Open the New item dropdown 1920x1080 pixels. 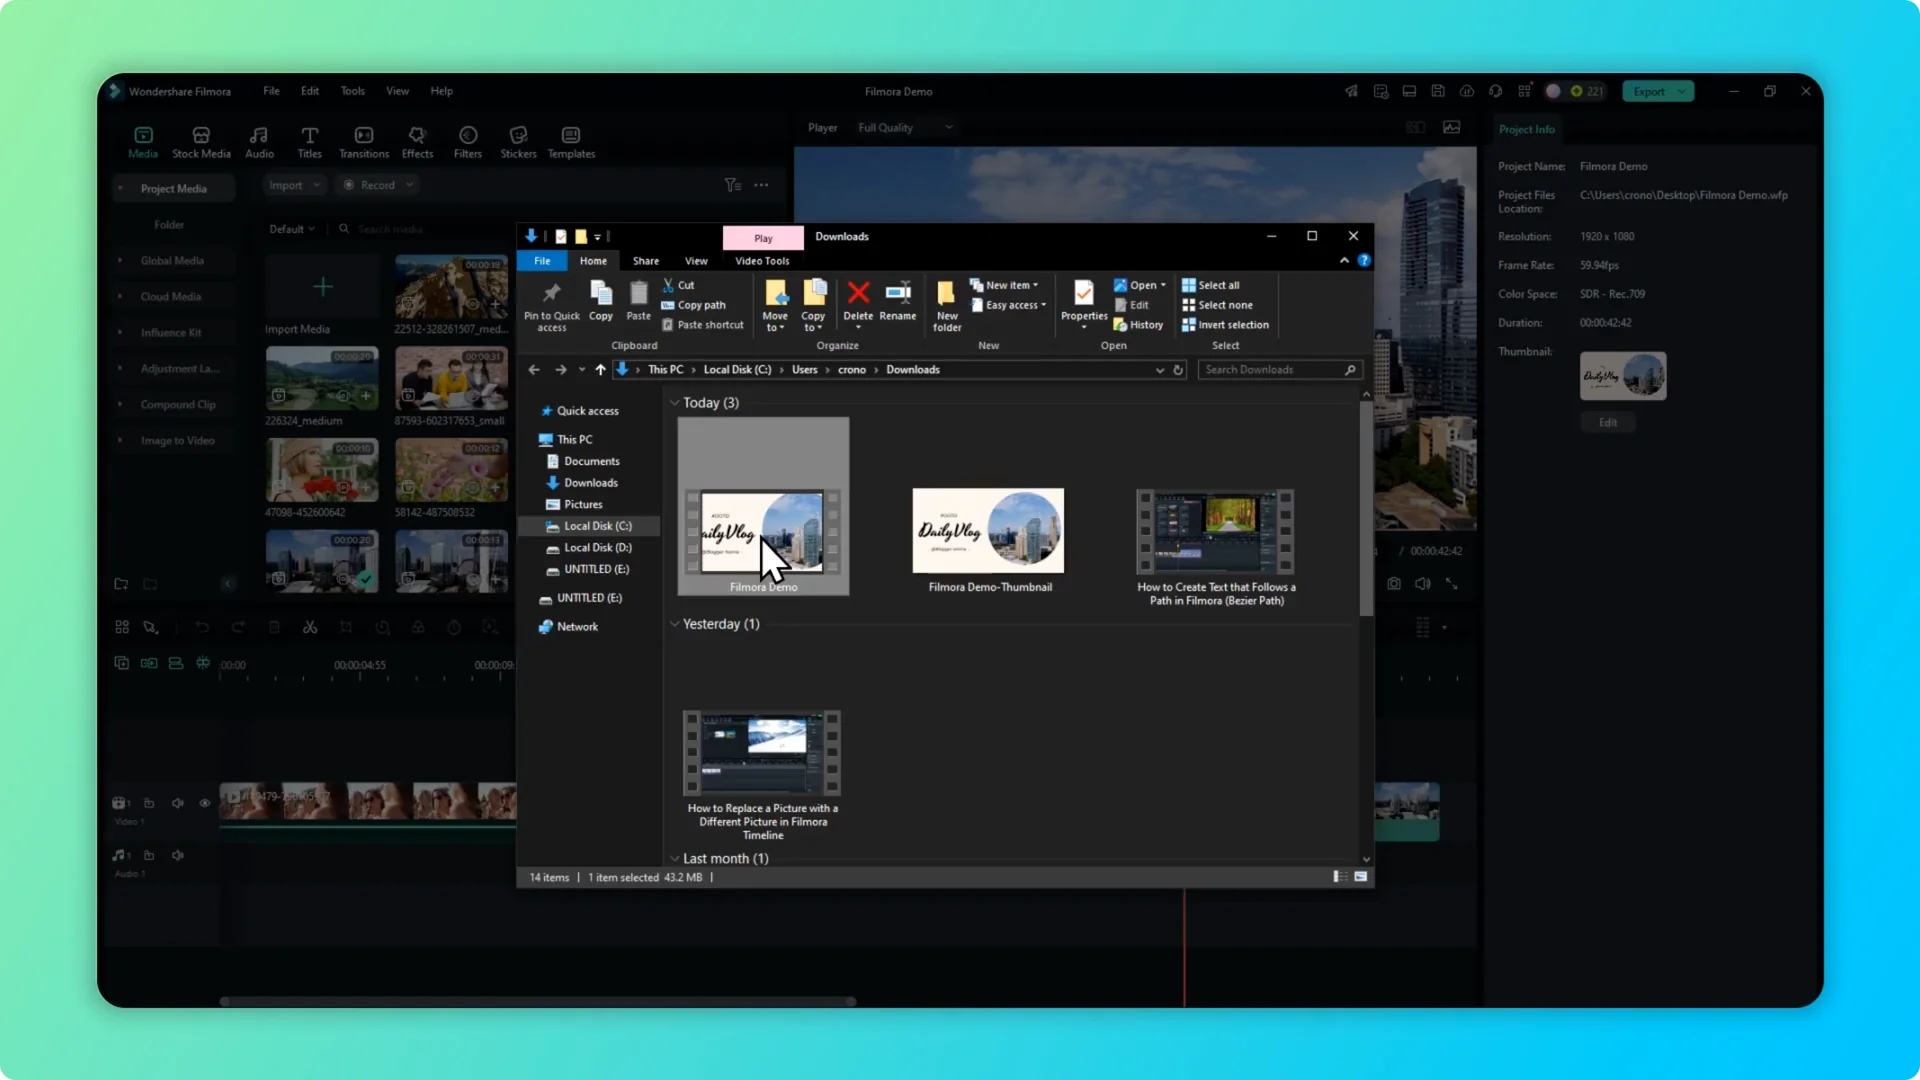(x=1004, y=285)
